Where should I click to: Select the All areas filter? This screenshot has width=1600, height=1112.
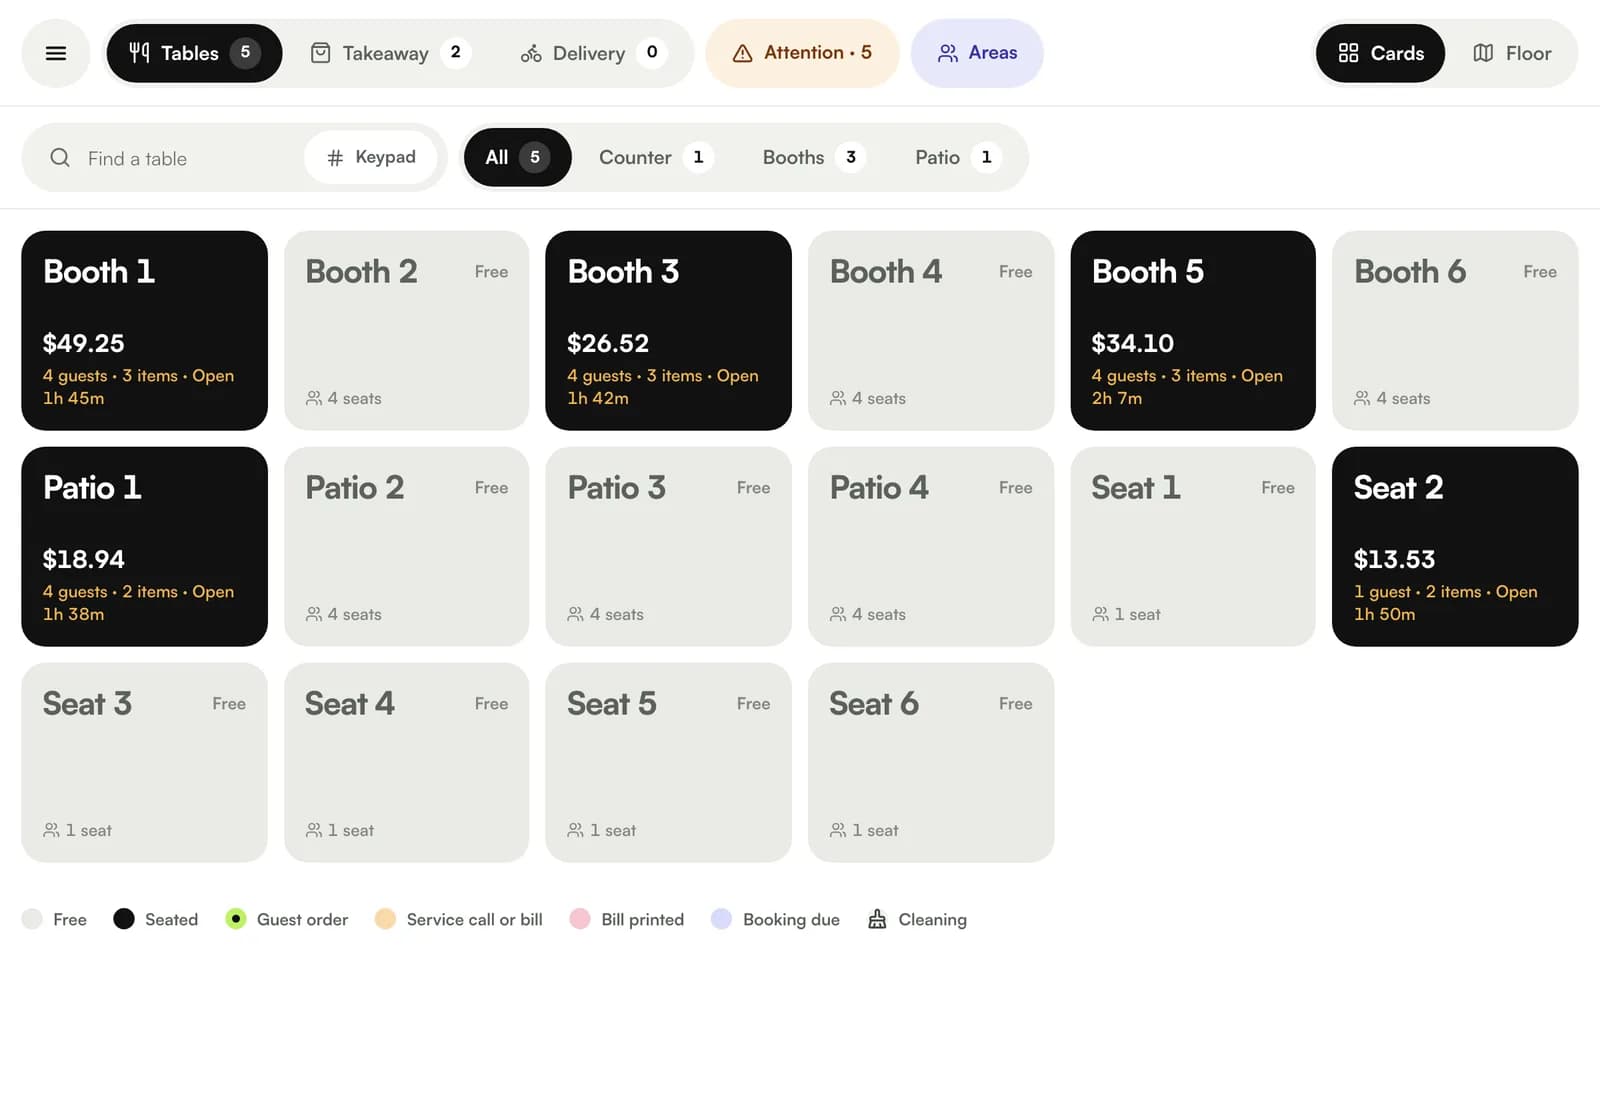click(x=517, y=157)
